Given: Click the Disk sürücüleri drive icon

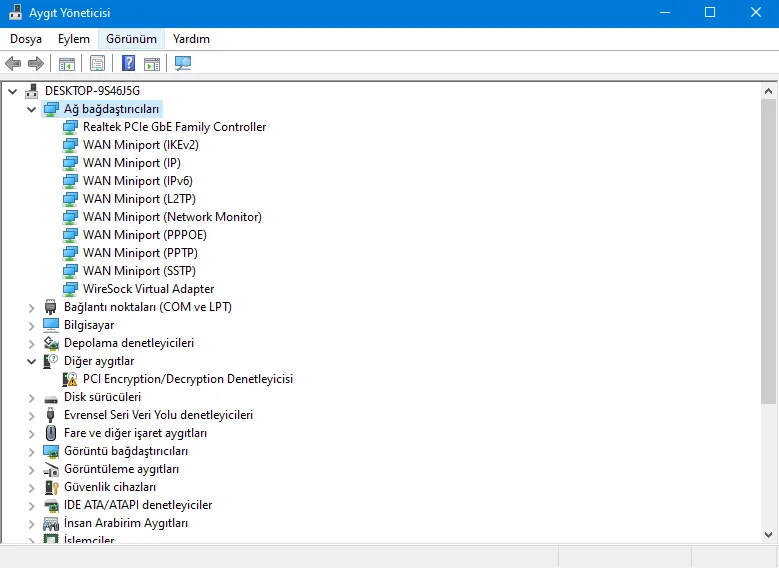Looking at the screenshot, I should pyautogui.click(x=51, y=399).
